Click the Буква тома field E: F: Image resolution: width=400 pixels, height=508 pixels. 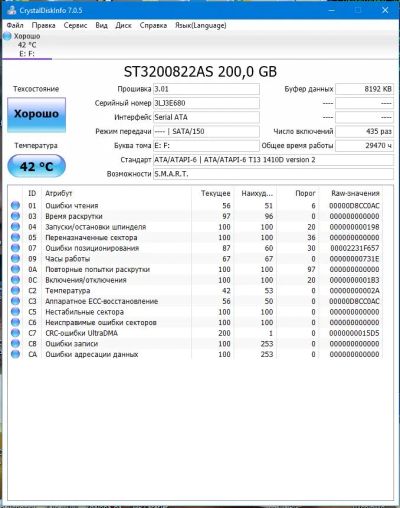point(206,146)
